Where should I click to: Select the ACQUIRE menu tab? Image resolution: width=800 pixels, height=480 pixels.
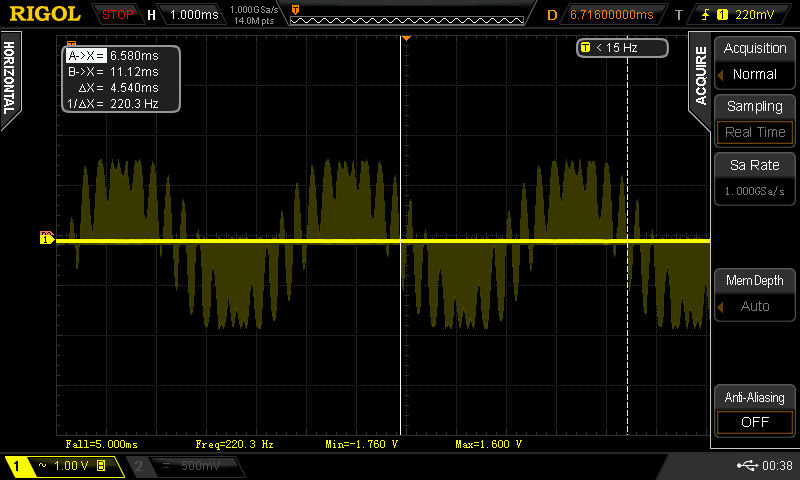pos(700,78)
